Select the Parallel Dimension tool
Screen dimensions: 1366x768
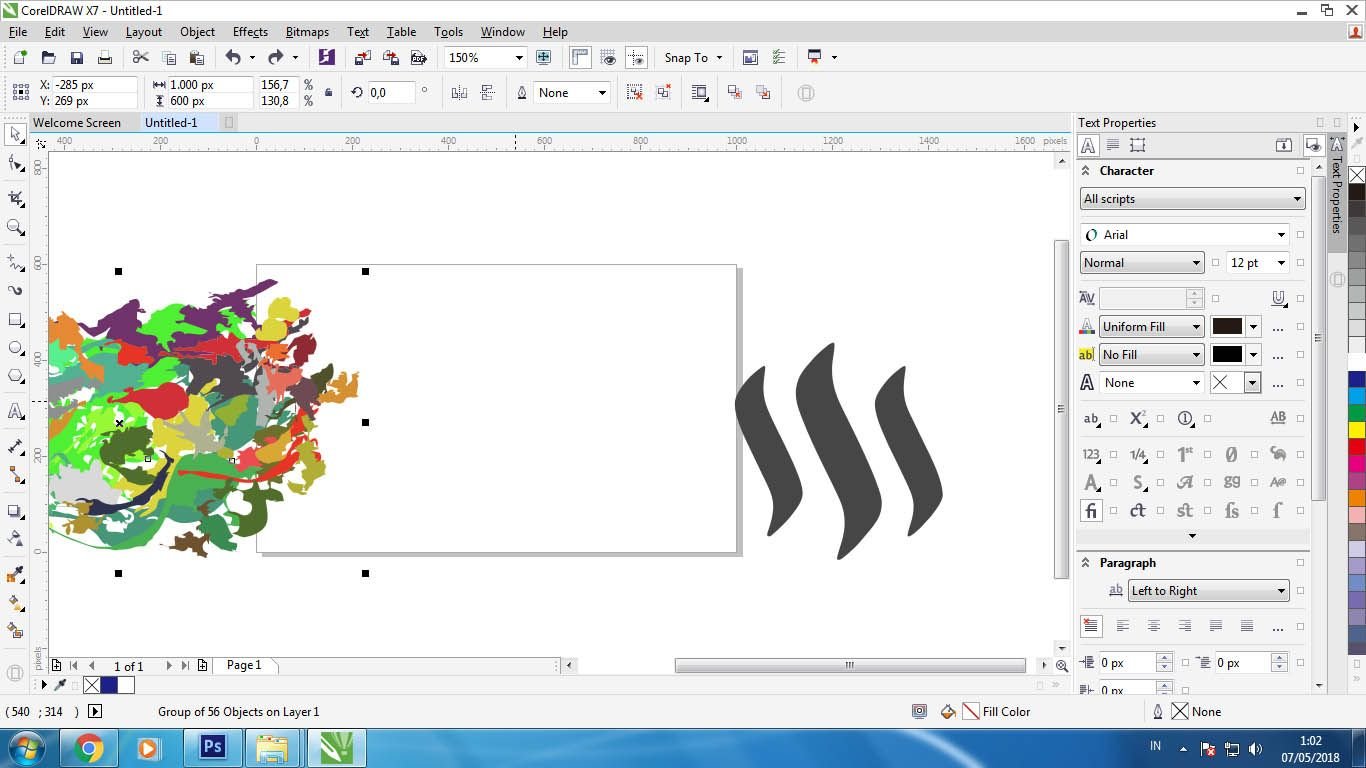15,446
